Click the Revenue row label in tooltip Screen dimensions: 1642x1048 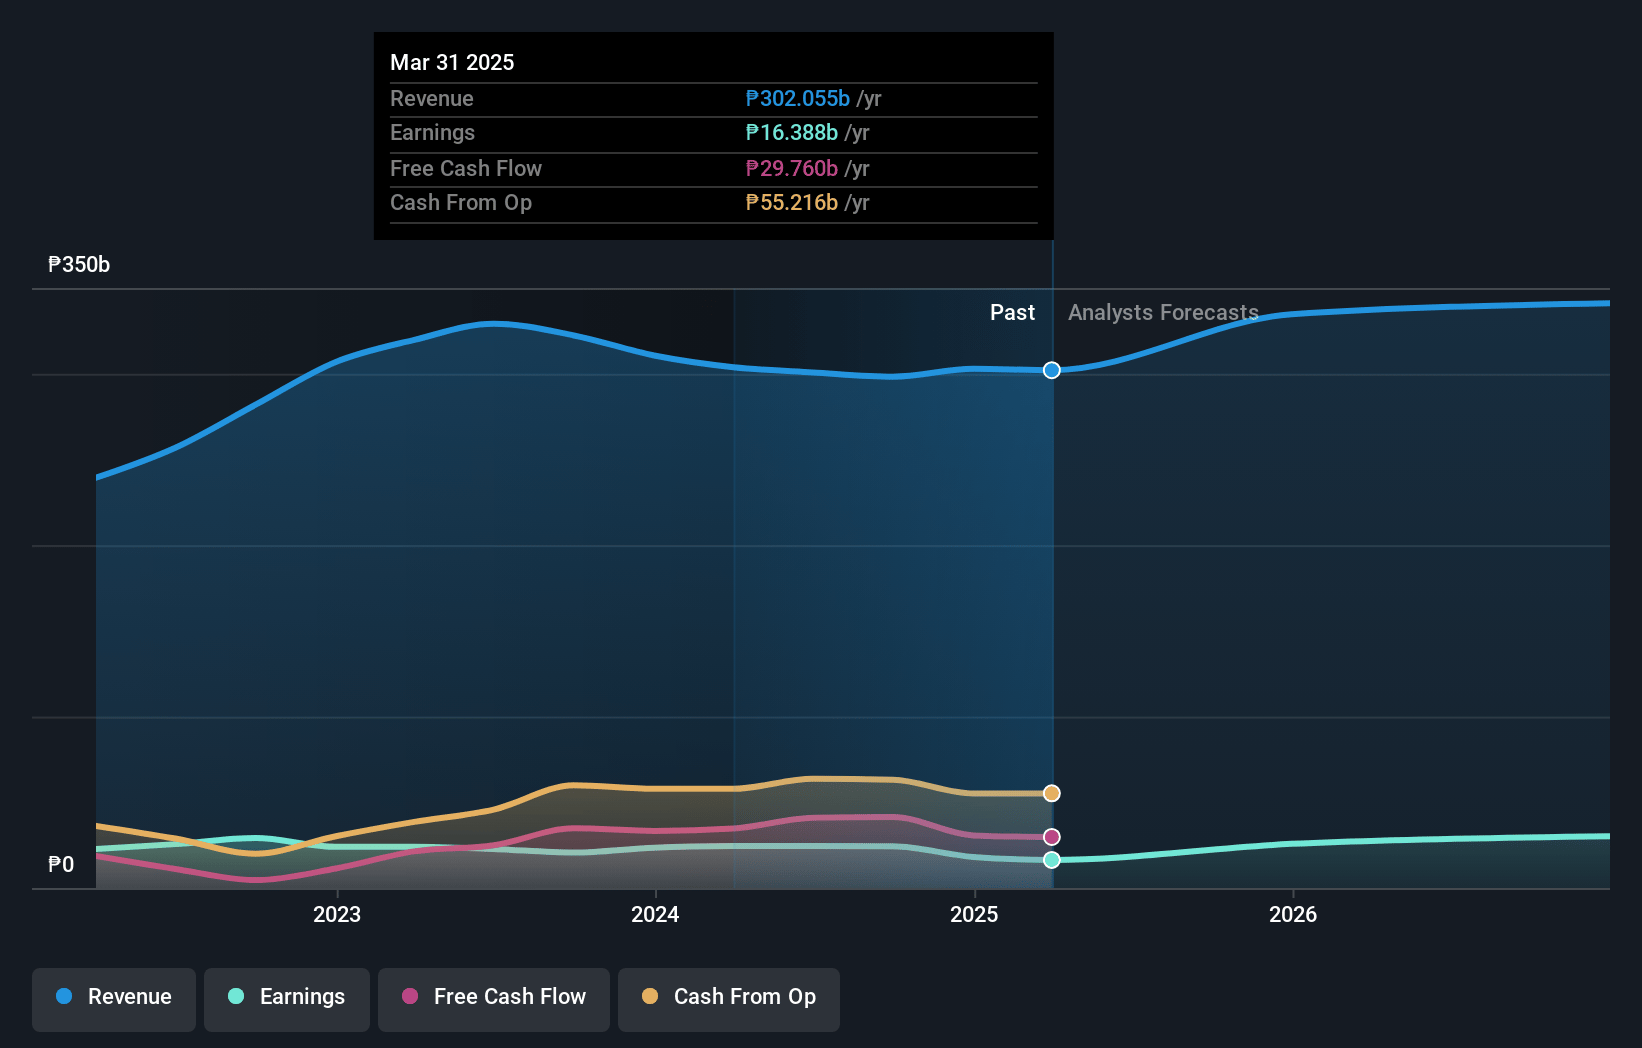click(x=432, y=98)
